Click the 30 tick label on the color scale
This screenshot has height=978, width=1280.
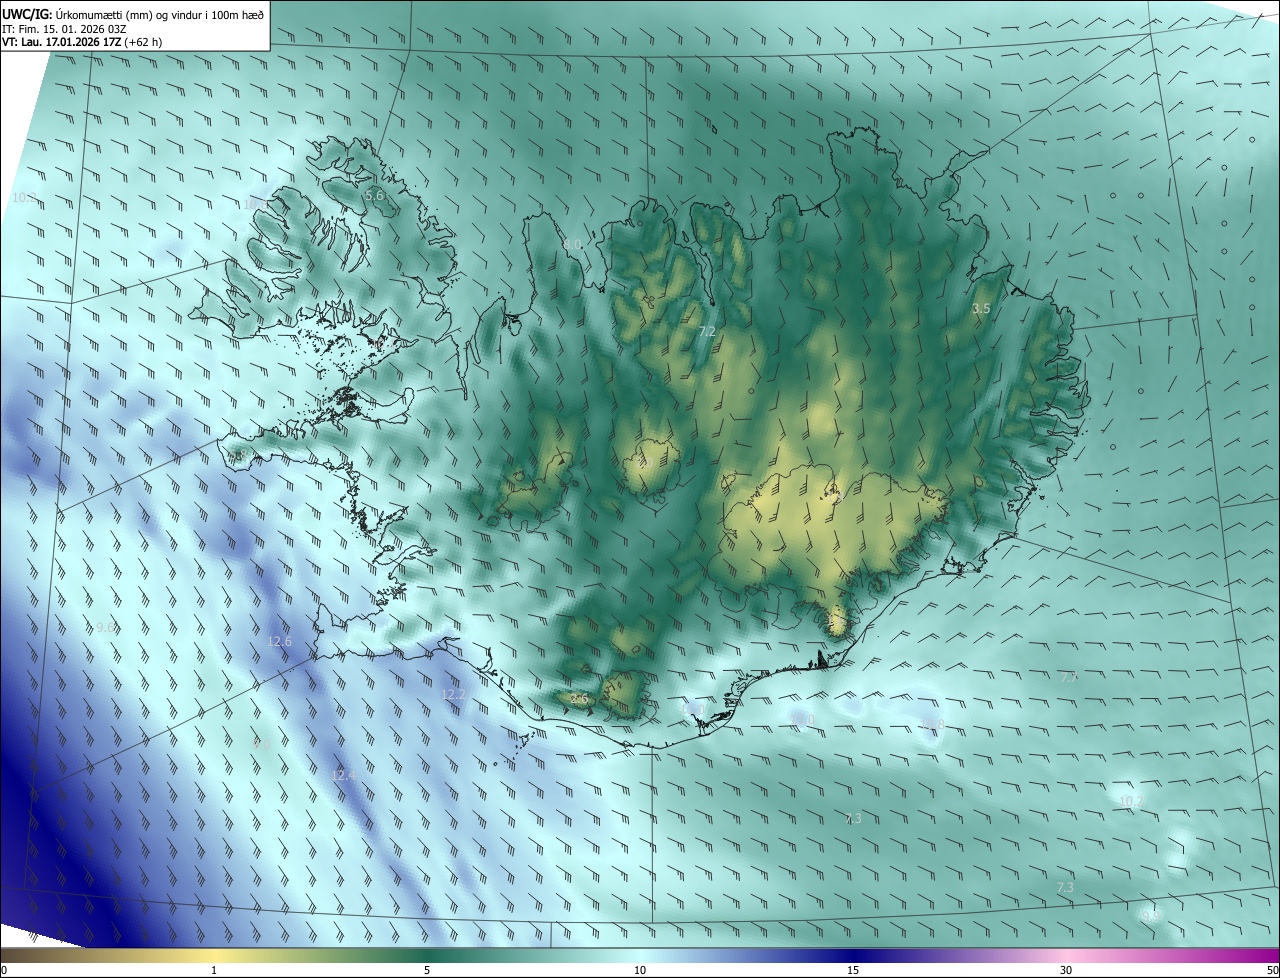click(x=1066, y=970)
